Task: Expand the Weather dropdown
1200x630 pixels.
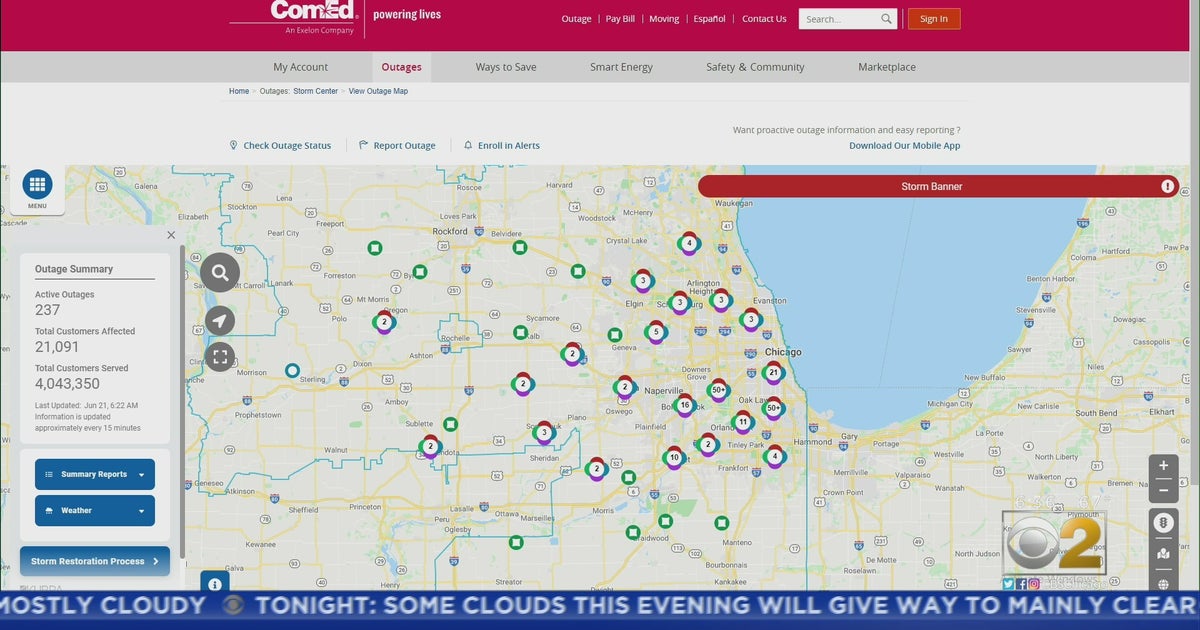Action: (x=95, y=510)
